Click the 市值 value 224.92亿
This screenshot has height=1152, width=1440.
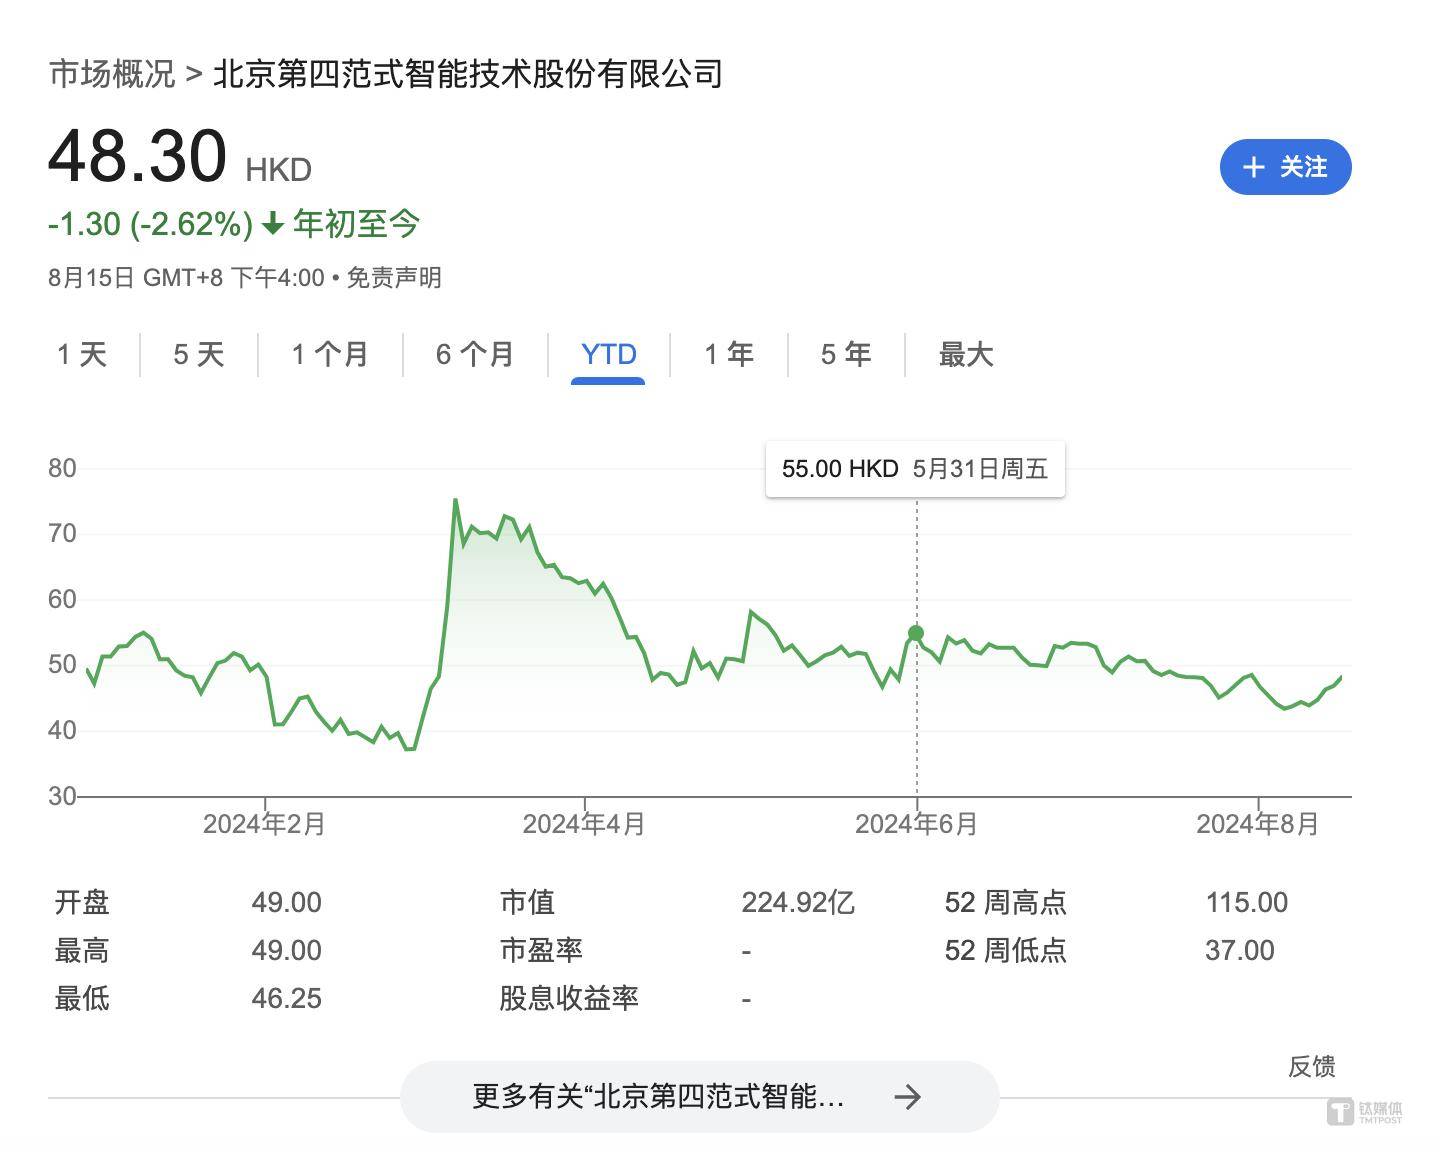798,902
